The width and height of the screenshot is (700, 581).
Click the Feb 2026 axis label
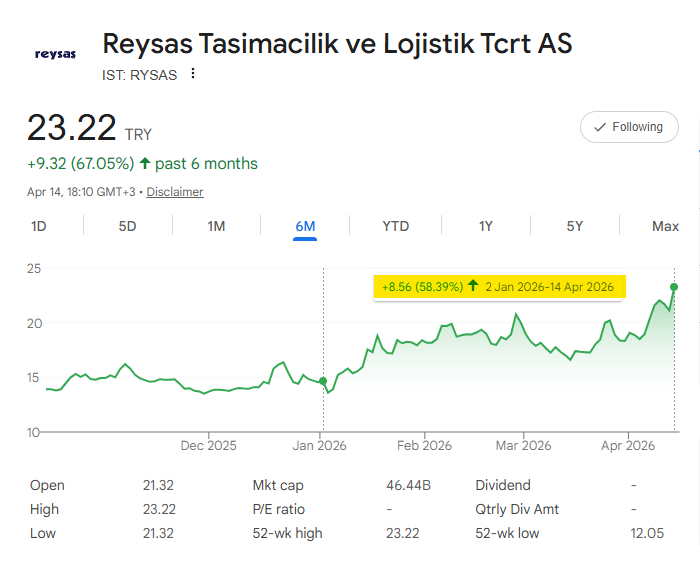pyautogui.click(x=425, y=446)
